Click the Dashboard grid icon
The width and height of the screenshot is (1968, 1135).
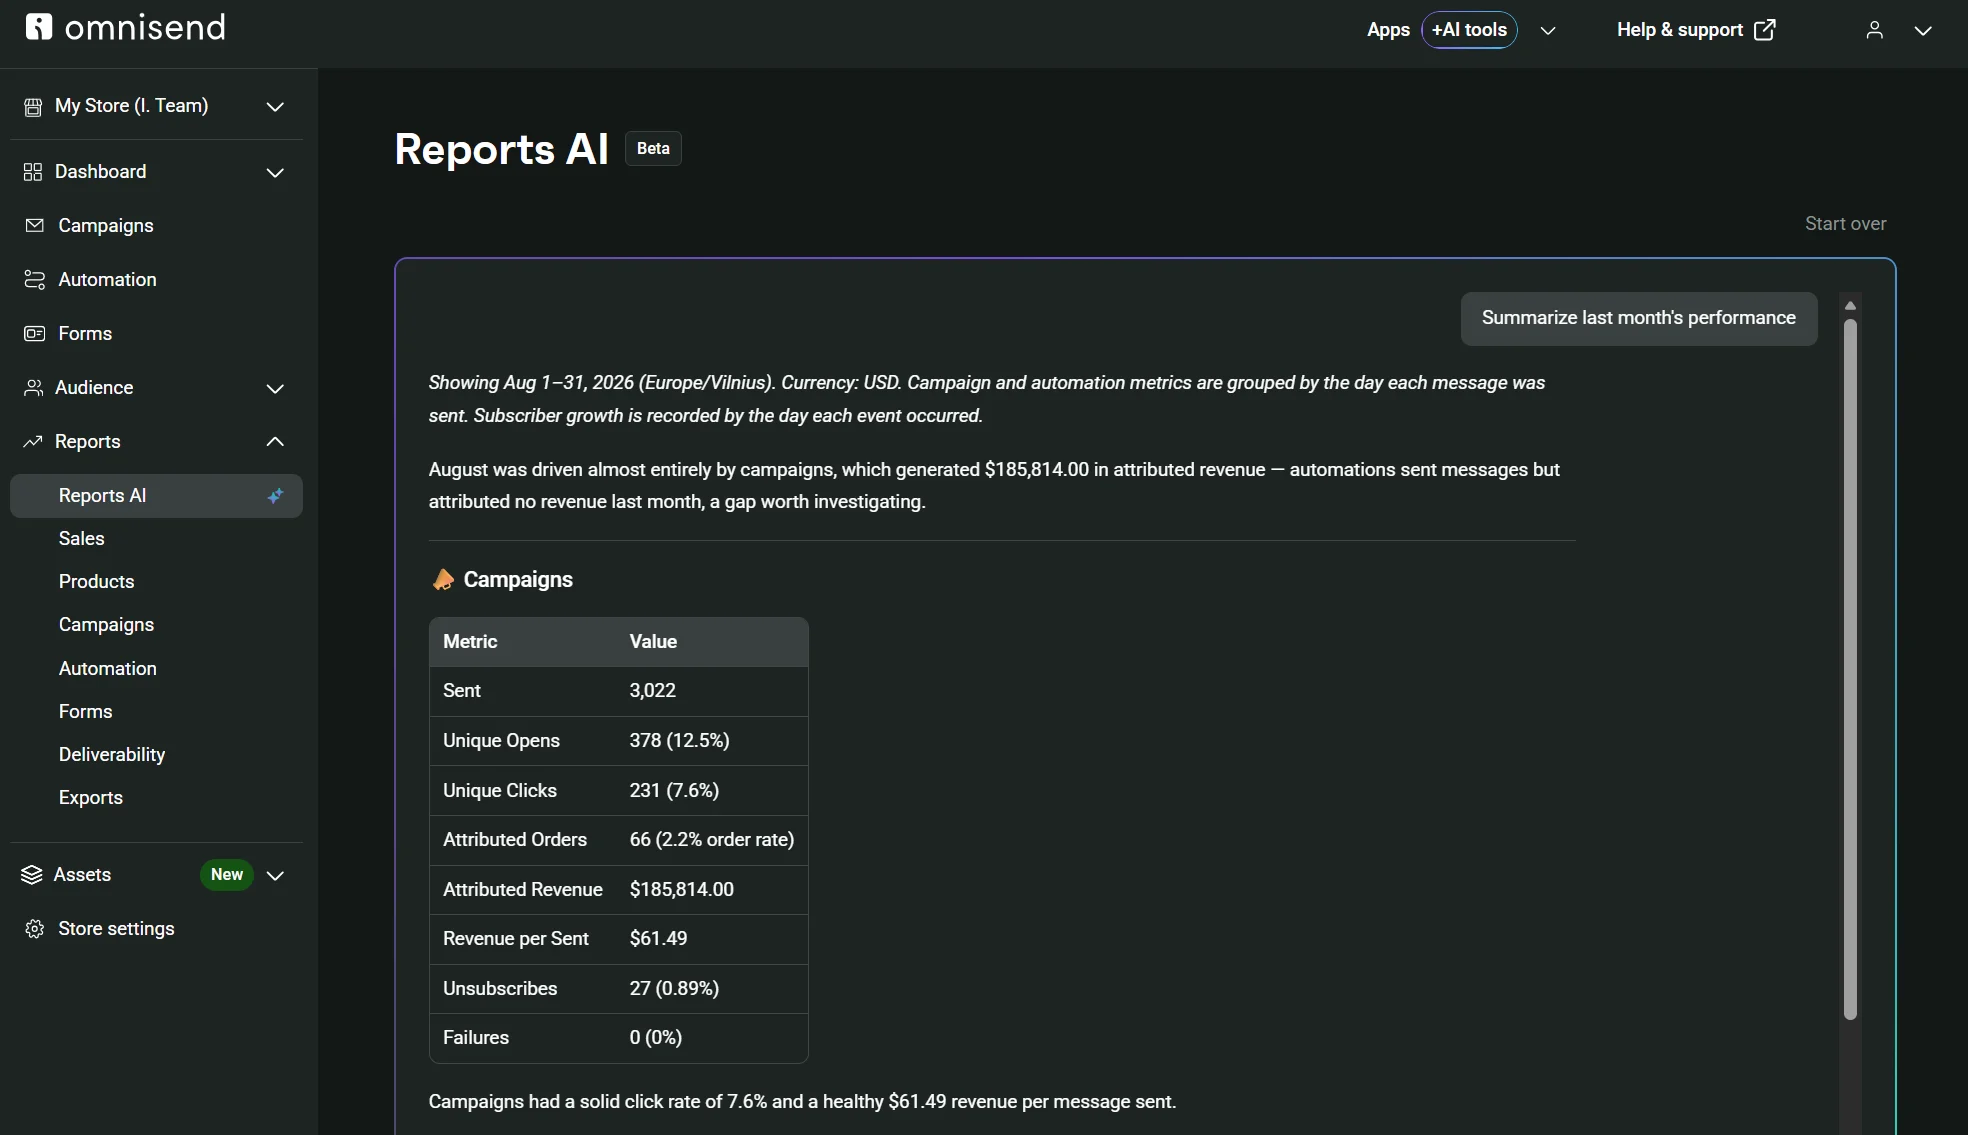(33, 172)
